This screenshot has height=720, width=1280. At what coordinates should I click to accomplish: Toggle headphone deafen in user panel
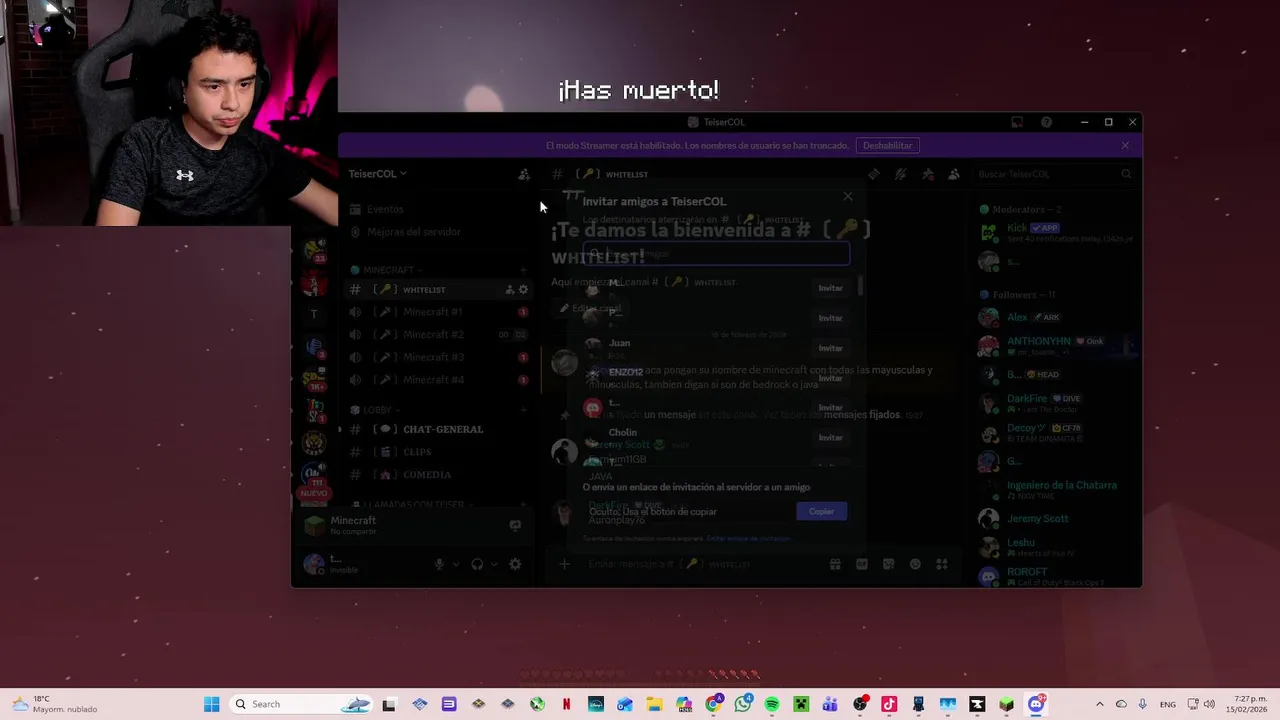click(x=477, y=565)
